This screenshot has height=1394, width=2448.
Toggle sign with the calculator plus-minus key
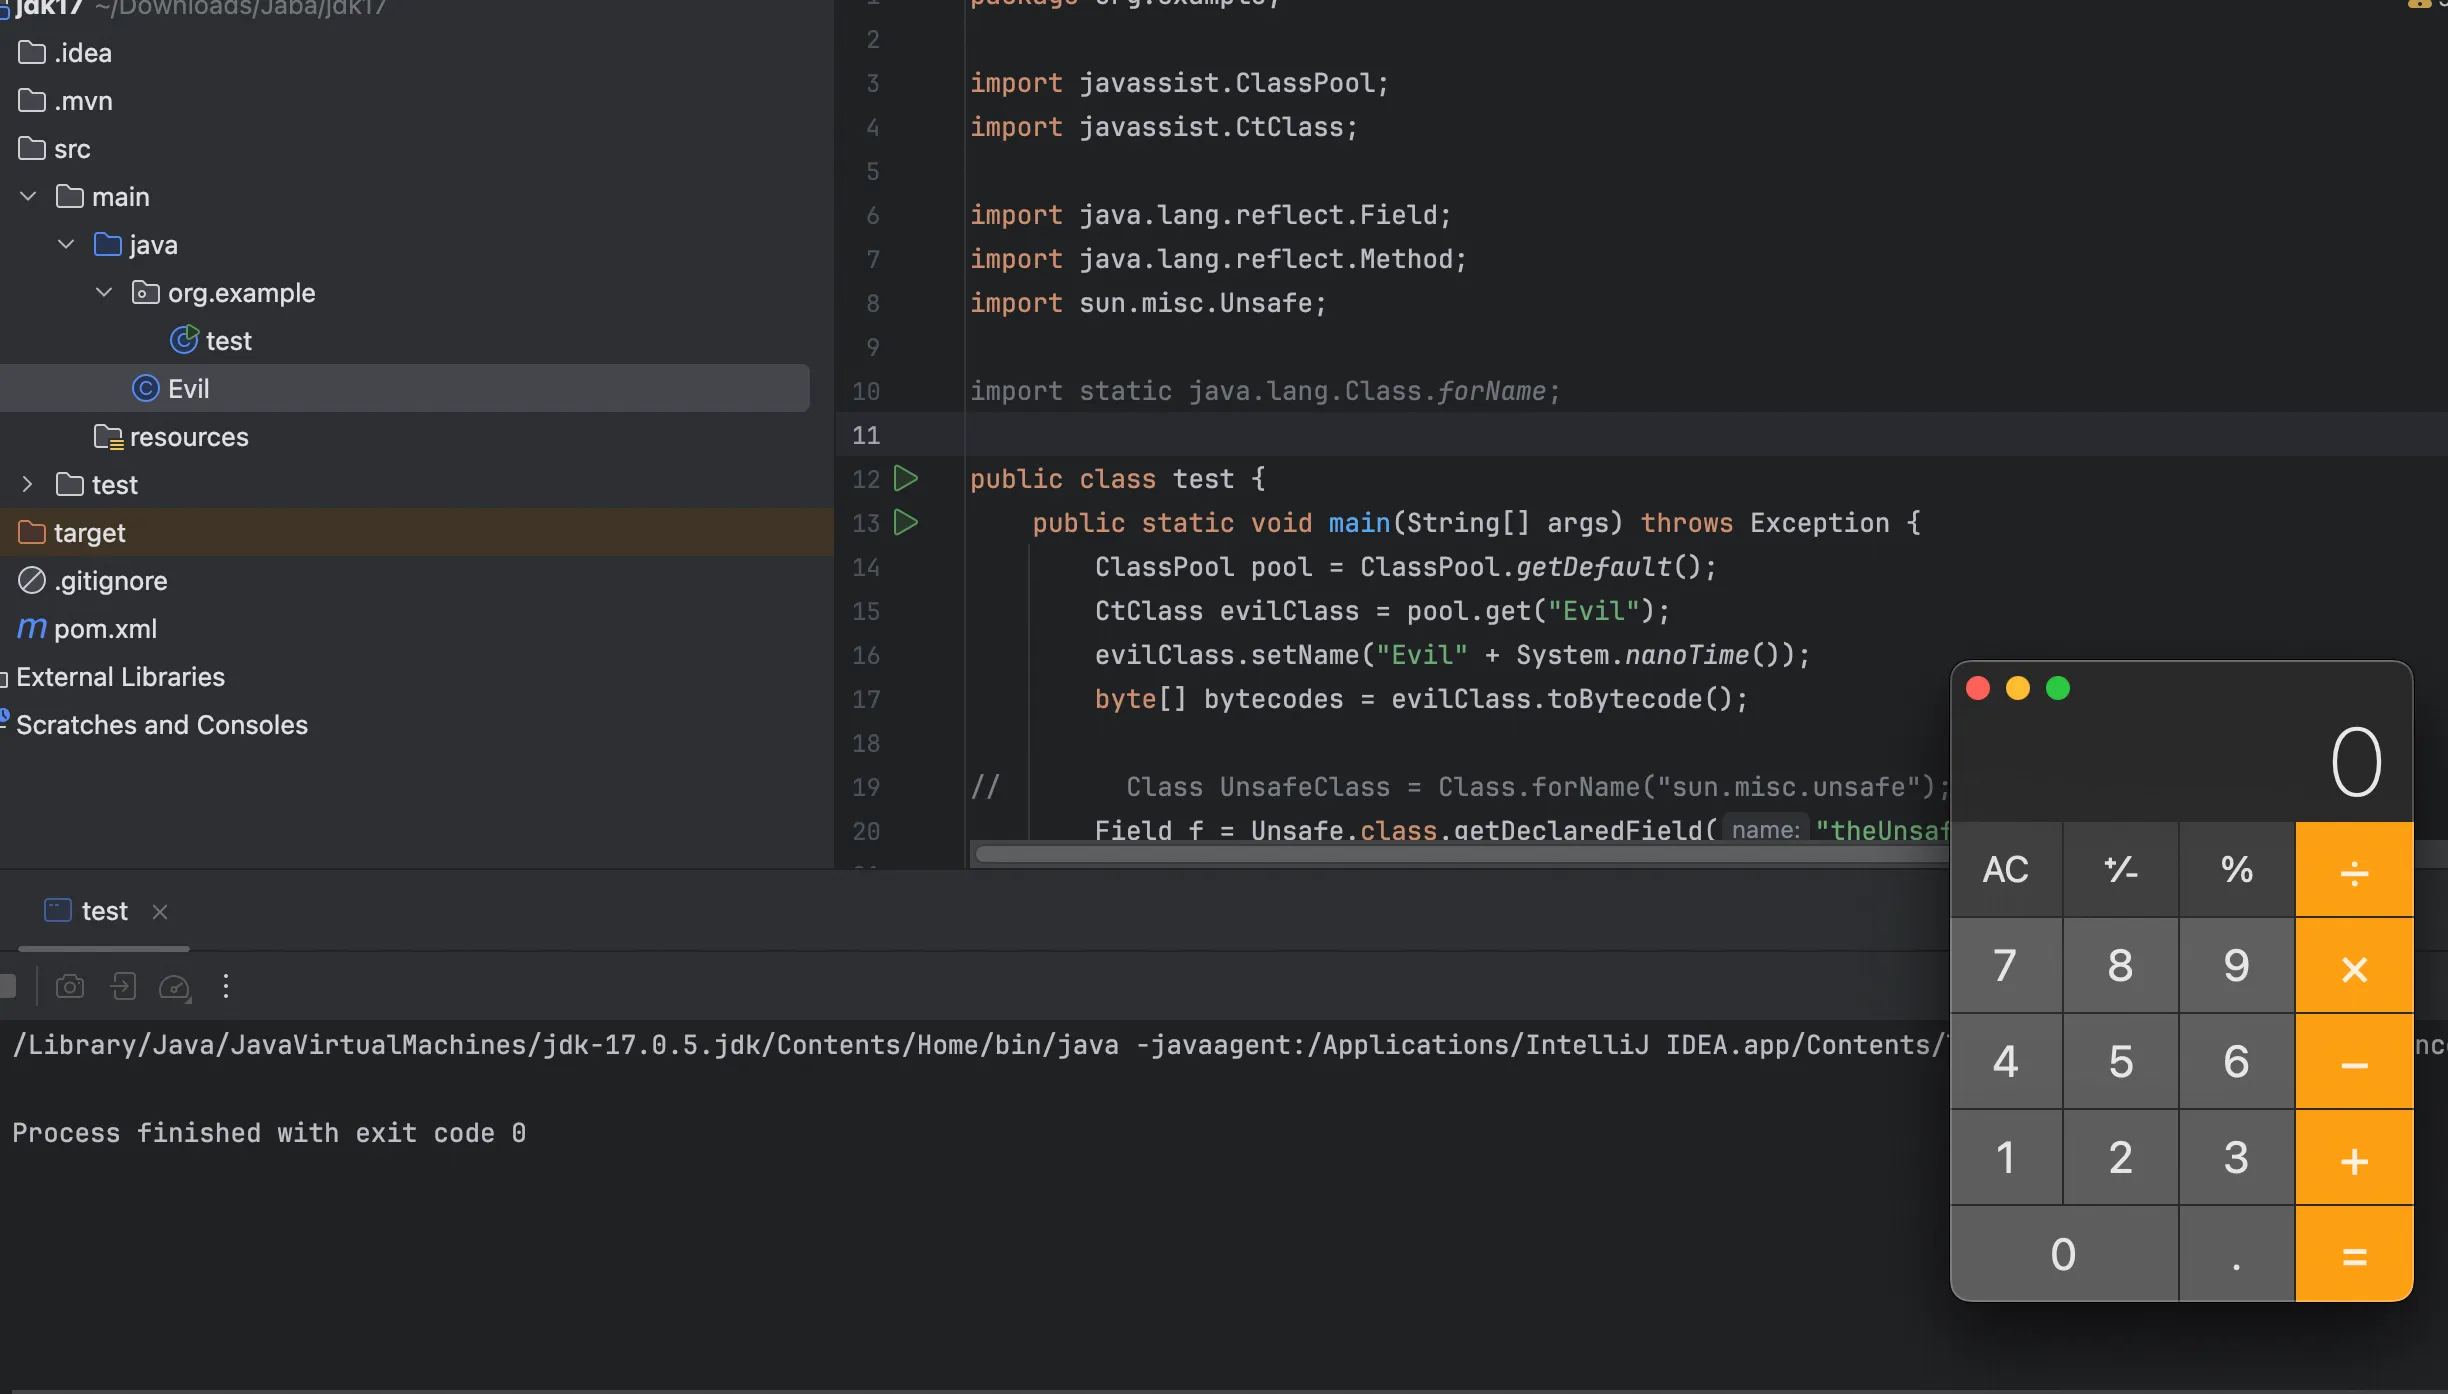click(x=2120, y=870)
